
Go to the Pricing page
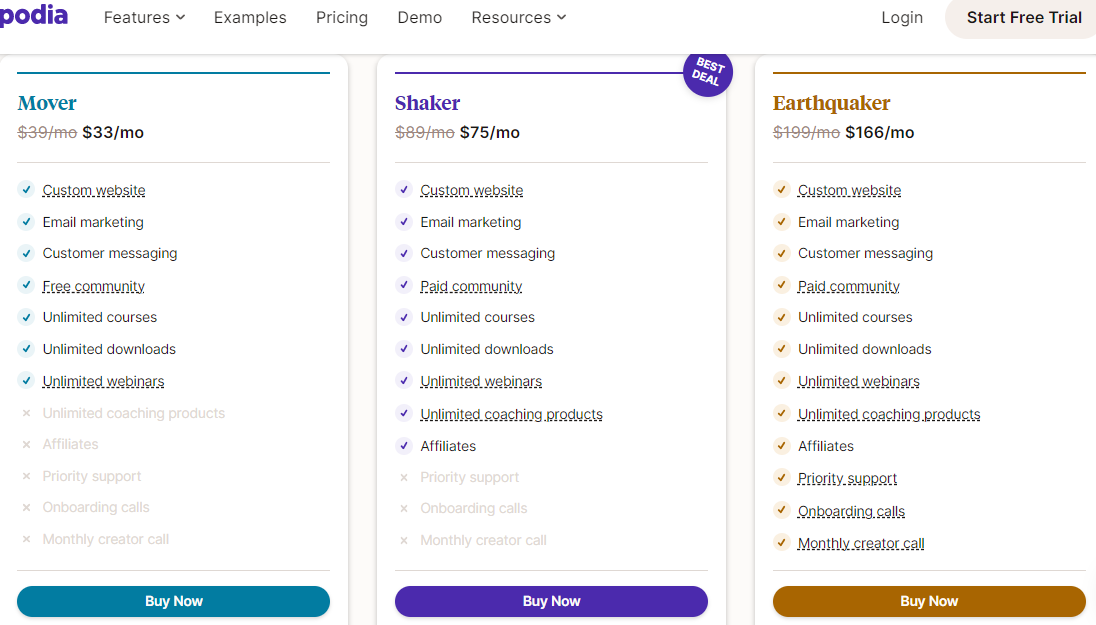[x=342, y=17]
